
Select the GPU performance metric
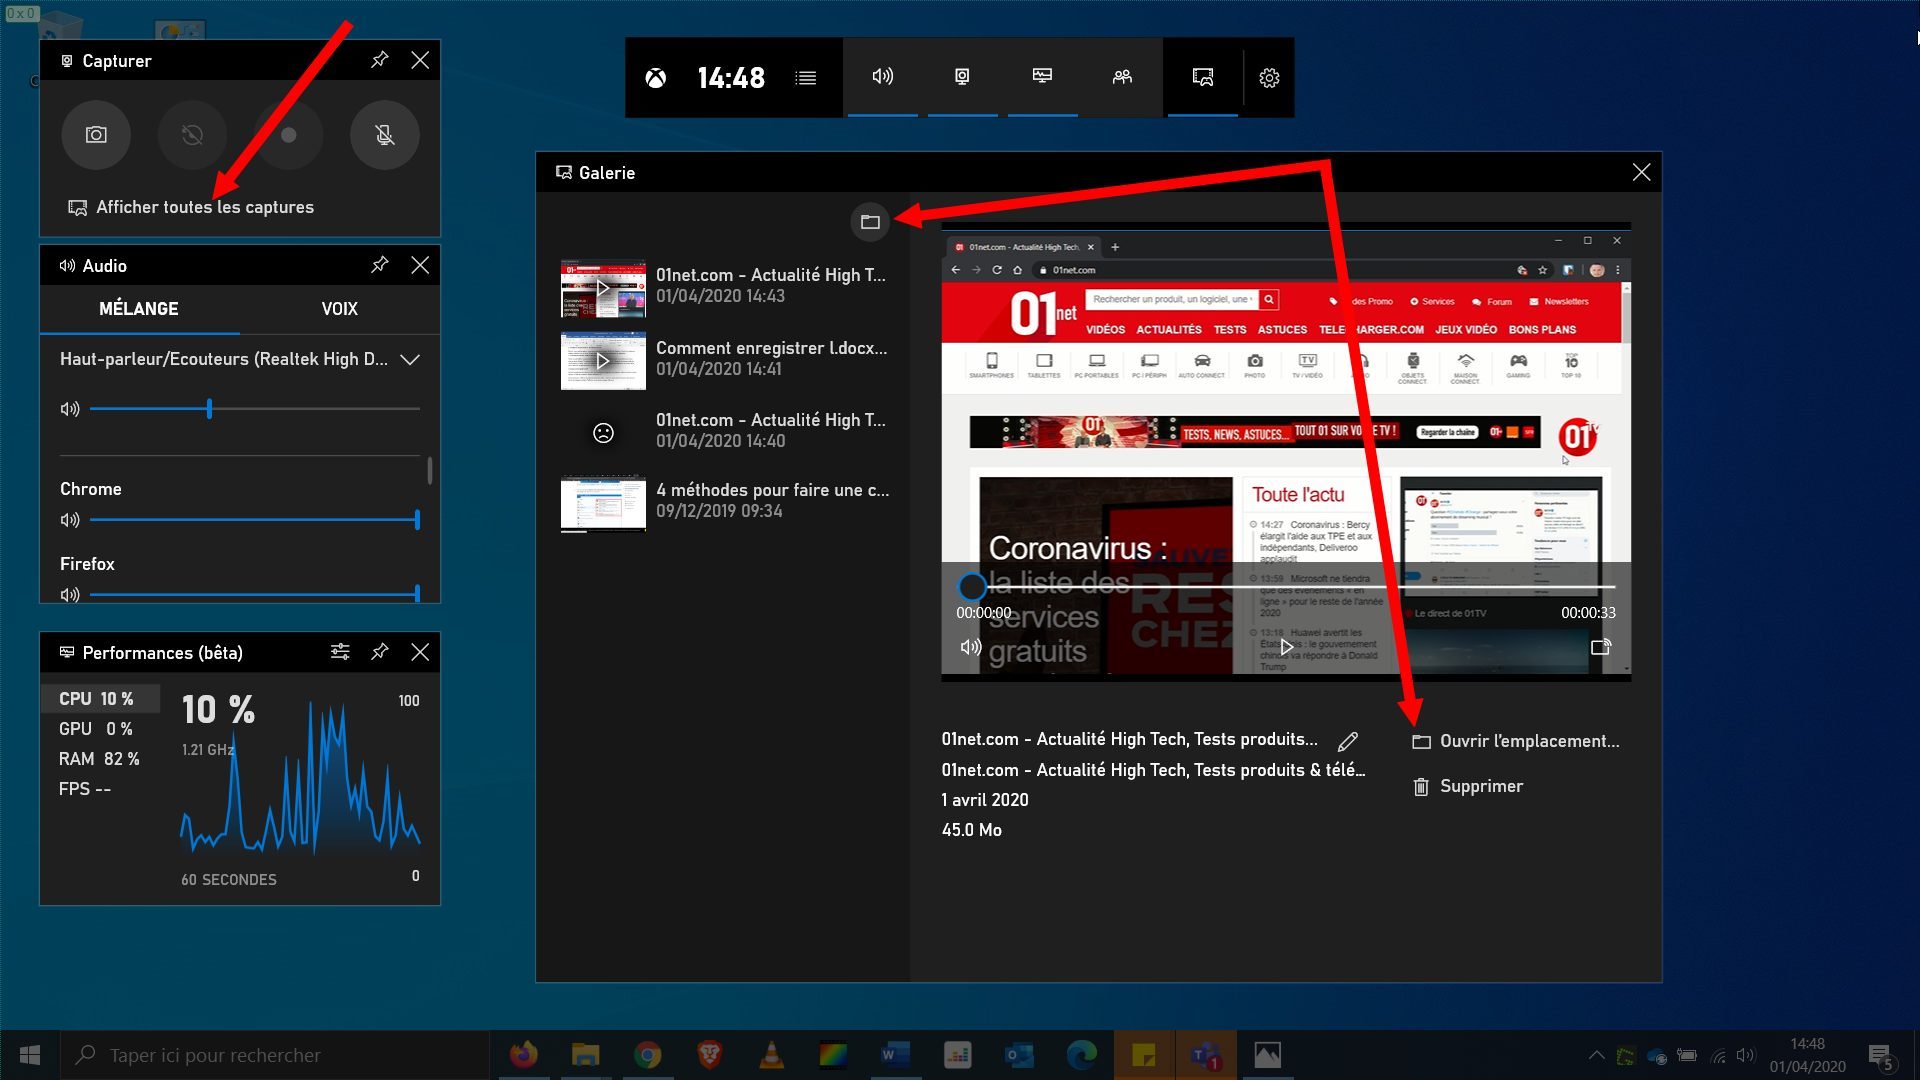click(100, 729)
